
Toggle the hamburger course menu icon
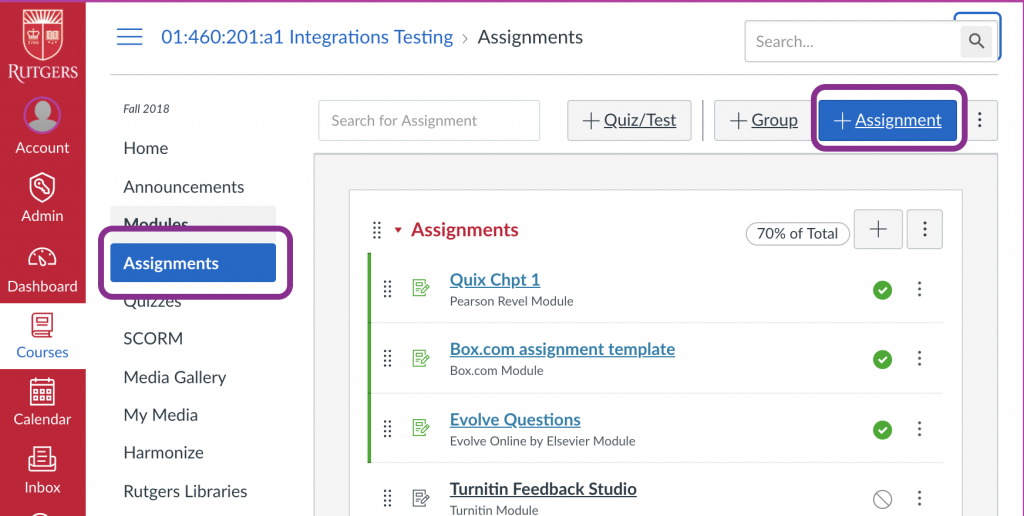129,37
